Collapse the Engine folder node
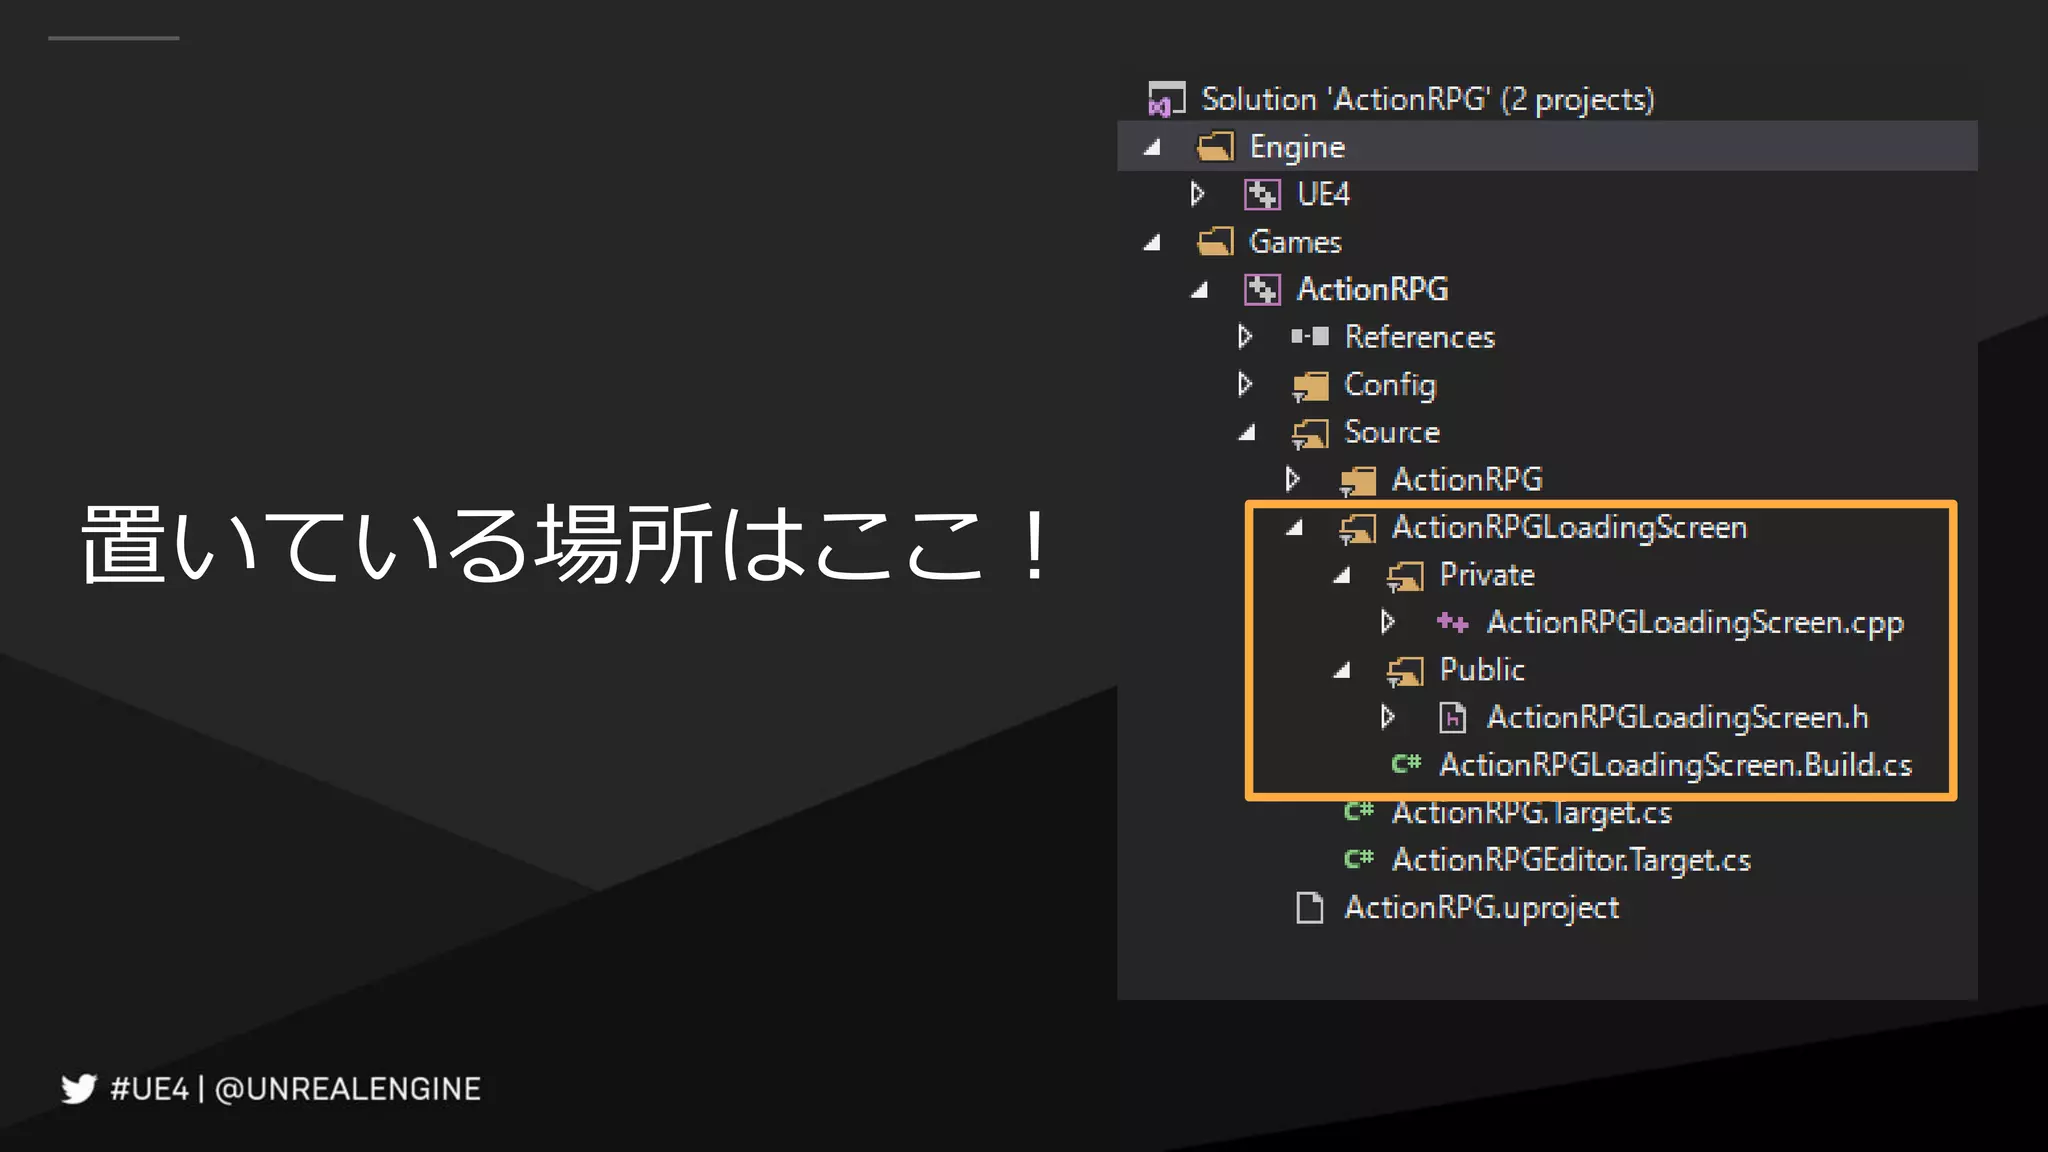Screen dimensions: 2048x1152 (x=1152, y=147)
